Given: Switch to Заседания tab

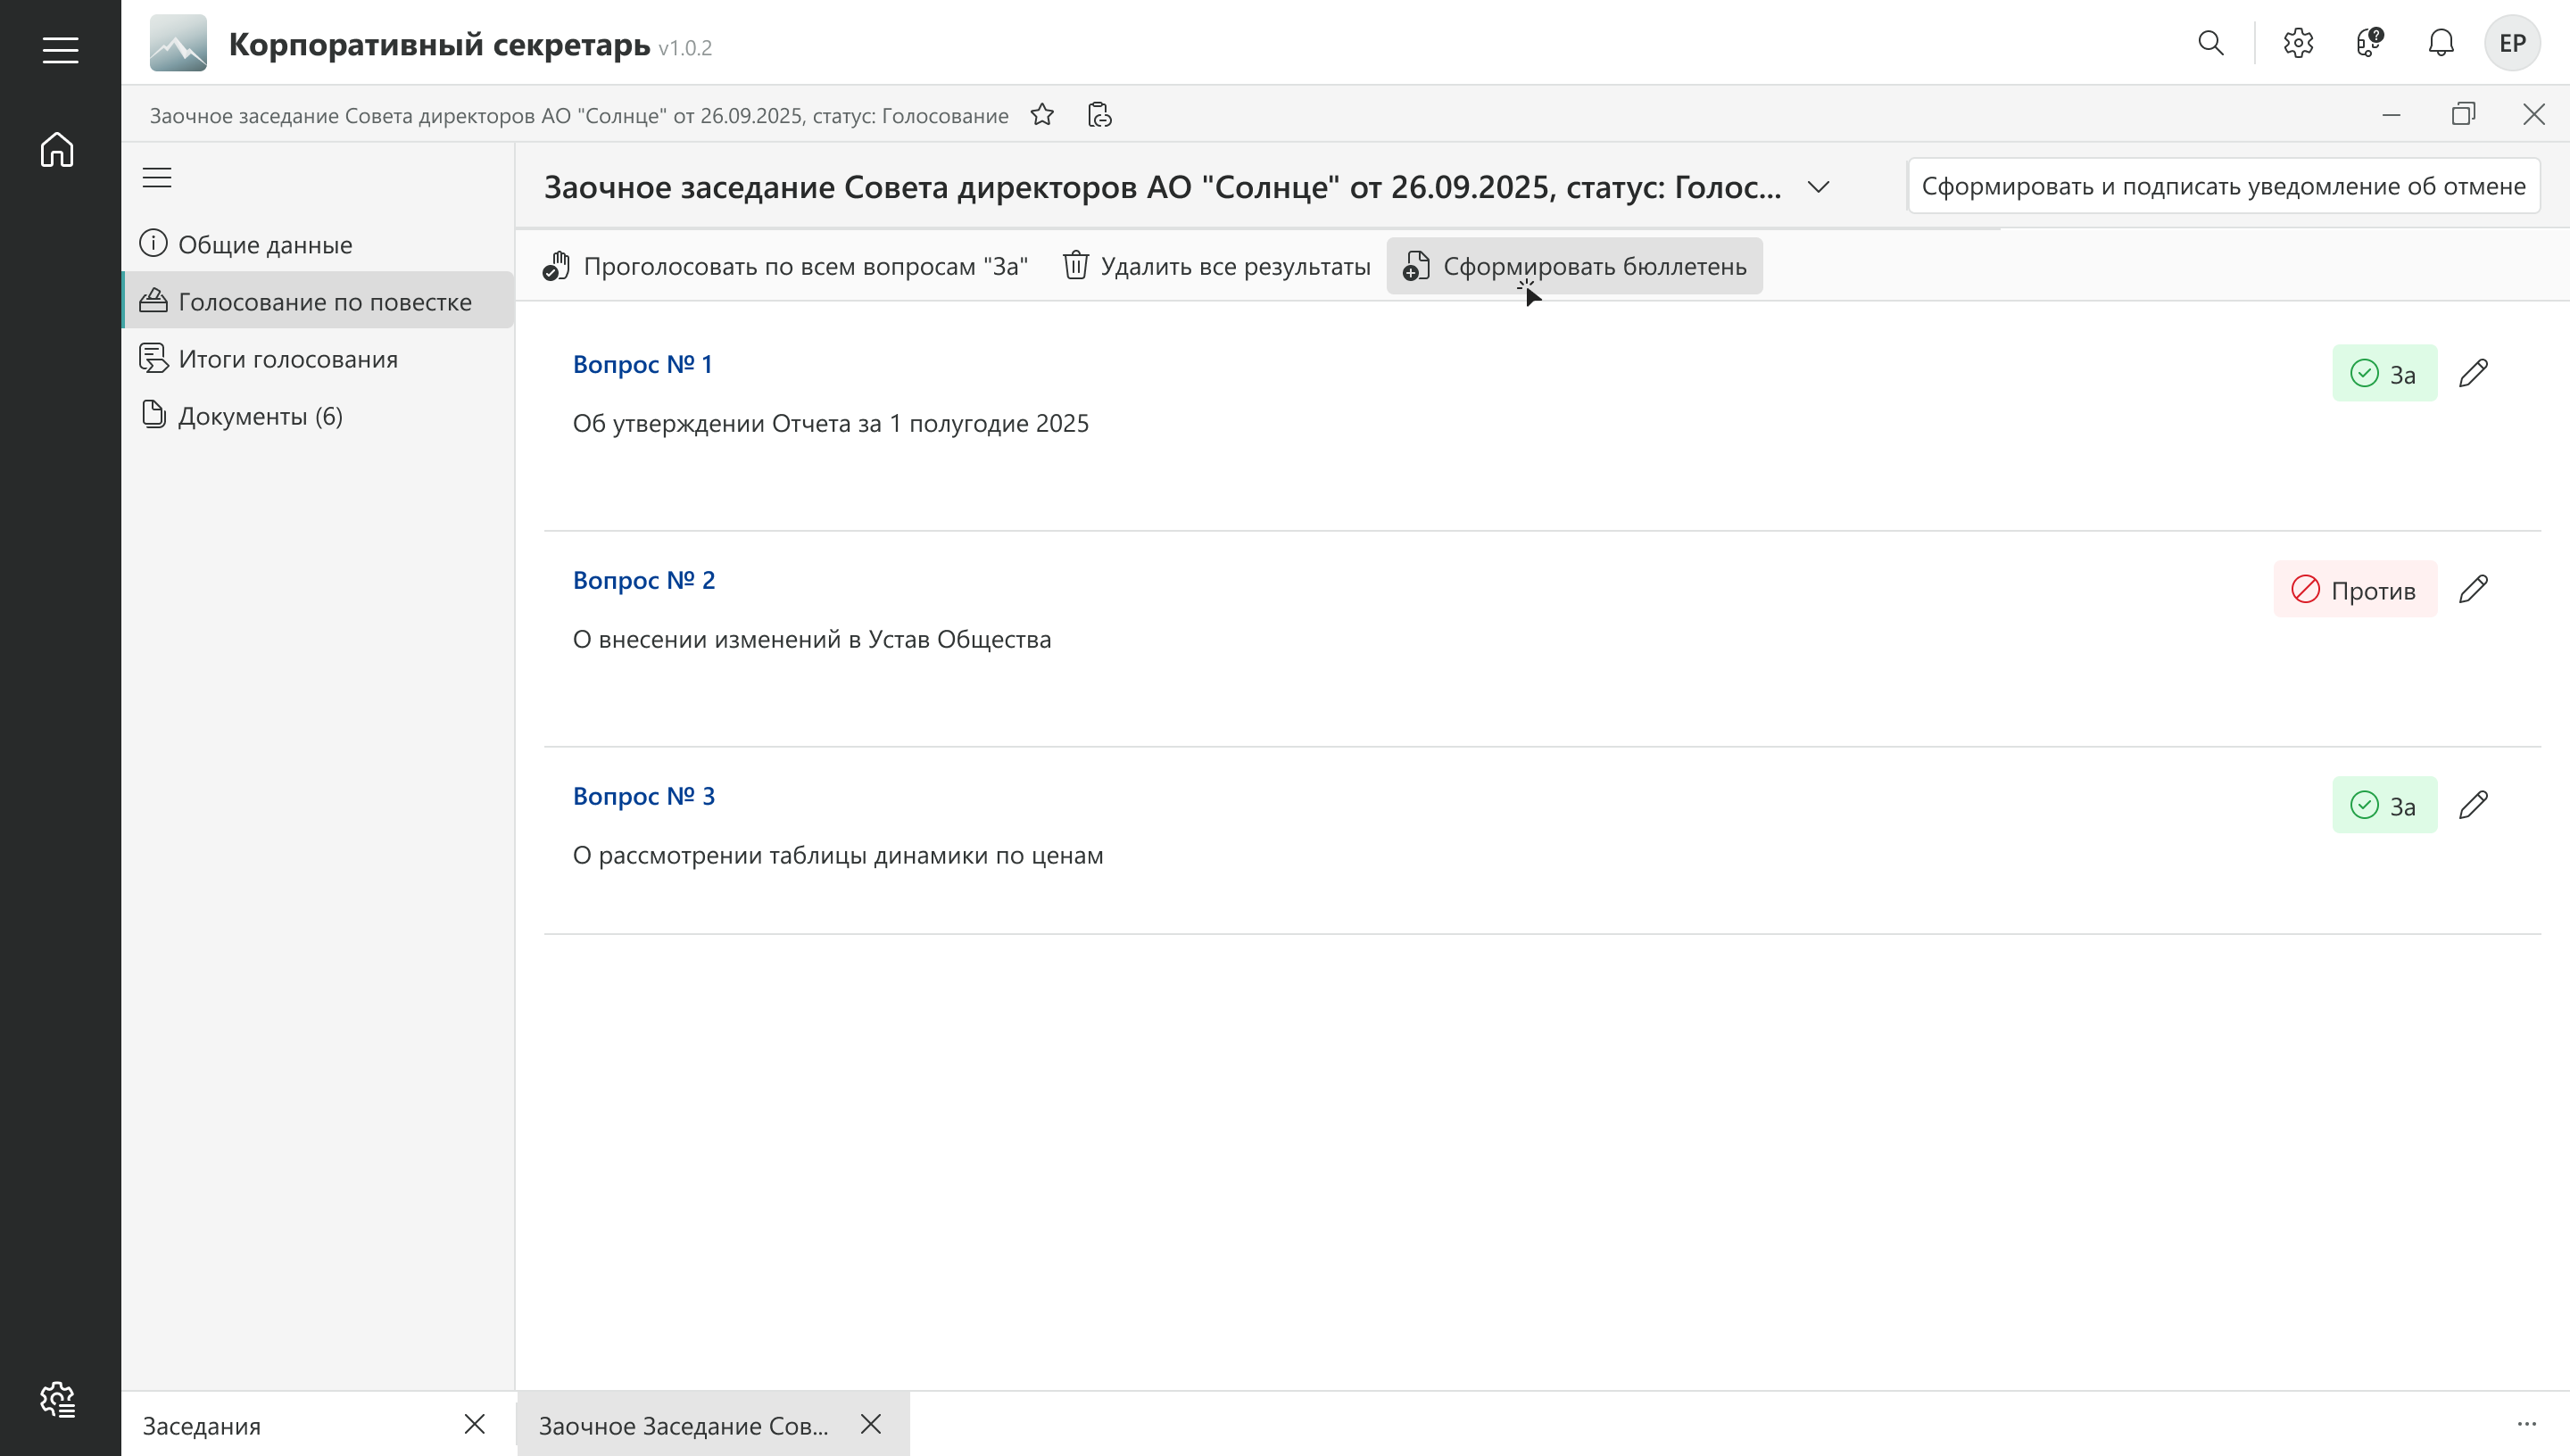Looking at the screenshot, I should point(202,1425).
